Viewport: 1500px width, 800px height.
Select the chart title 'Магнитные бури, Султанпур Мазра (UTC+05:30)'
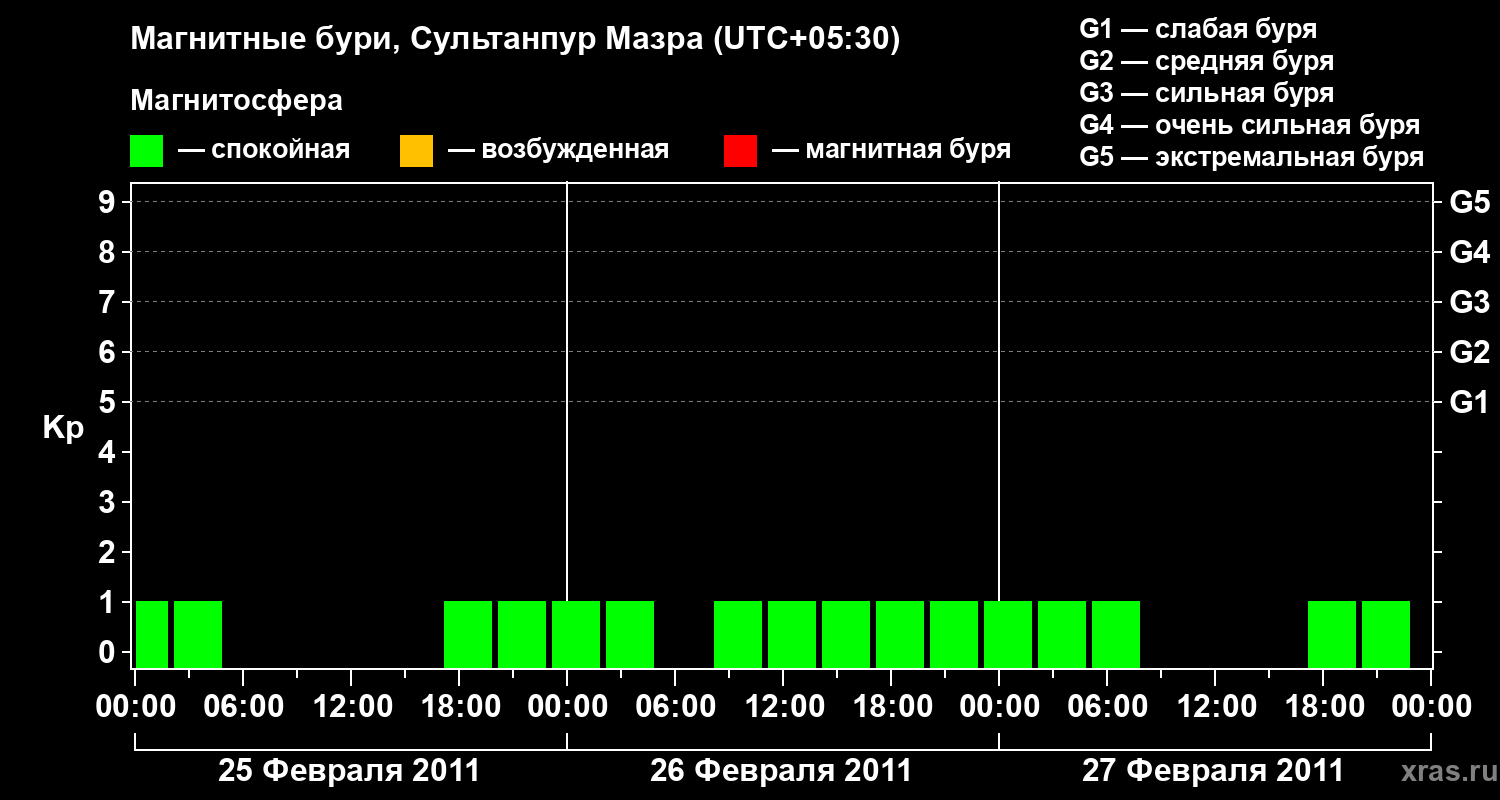[x=515, y=40]
